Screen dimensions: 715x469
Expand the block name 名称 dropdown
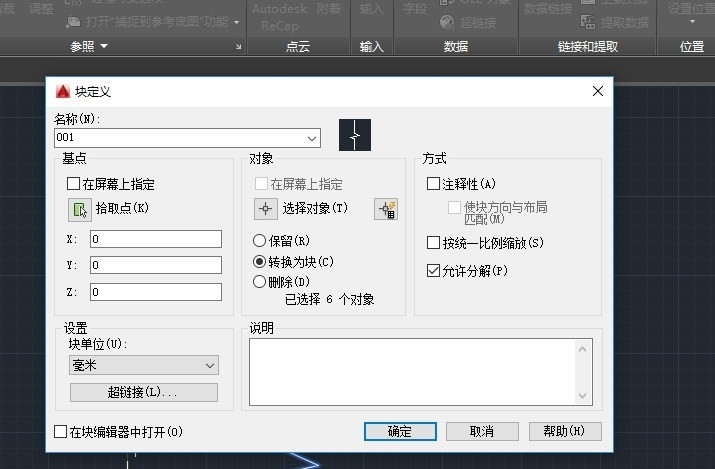pyautogui.click(x=312, y=137)
